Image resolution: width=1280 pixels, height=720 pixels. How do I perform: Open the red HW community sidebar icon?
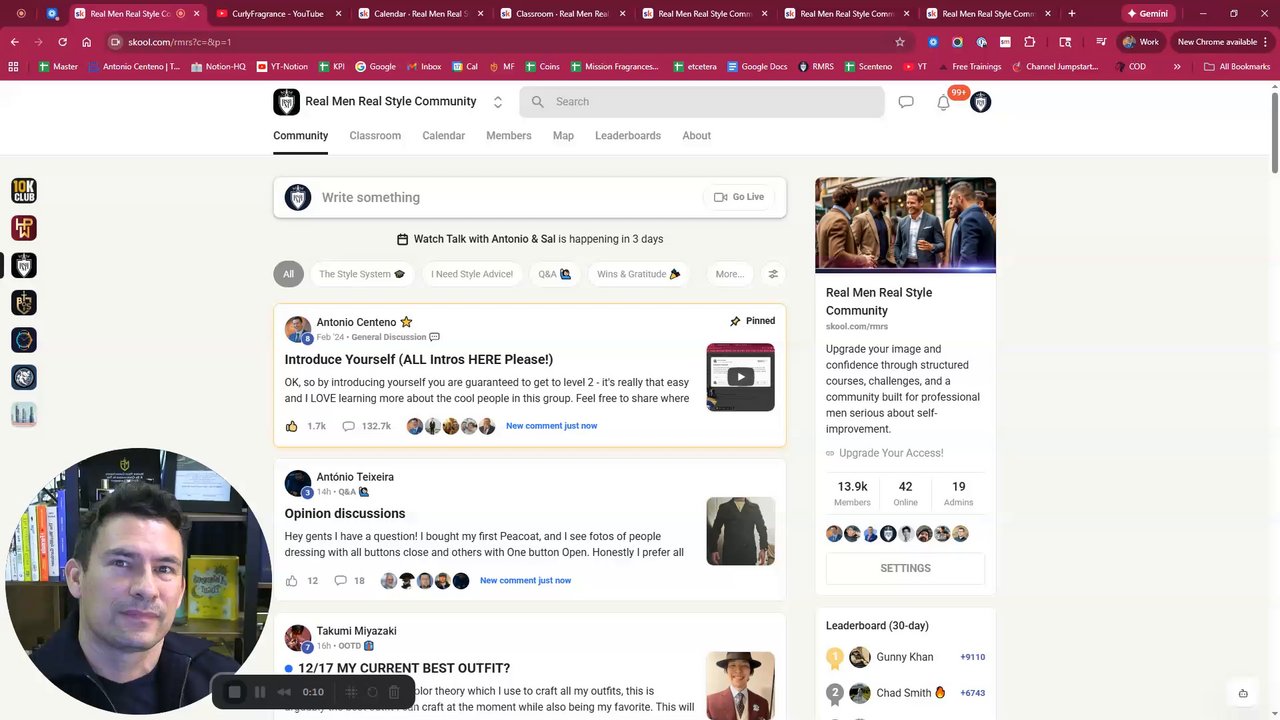[x=24, y=228]
